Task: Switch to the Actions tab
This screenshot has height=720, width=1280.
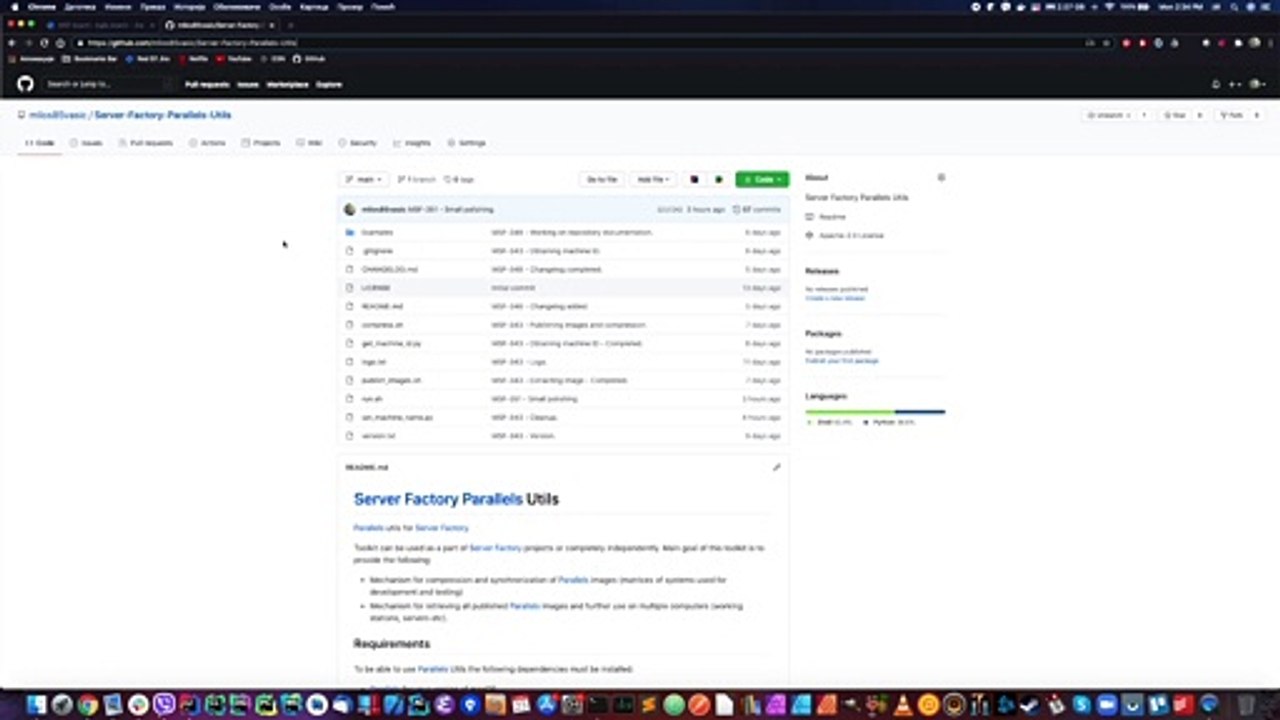Action: 207,143
